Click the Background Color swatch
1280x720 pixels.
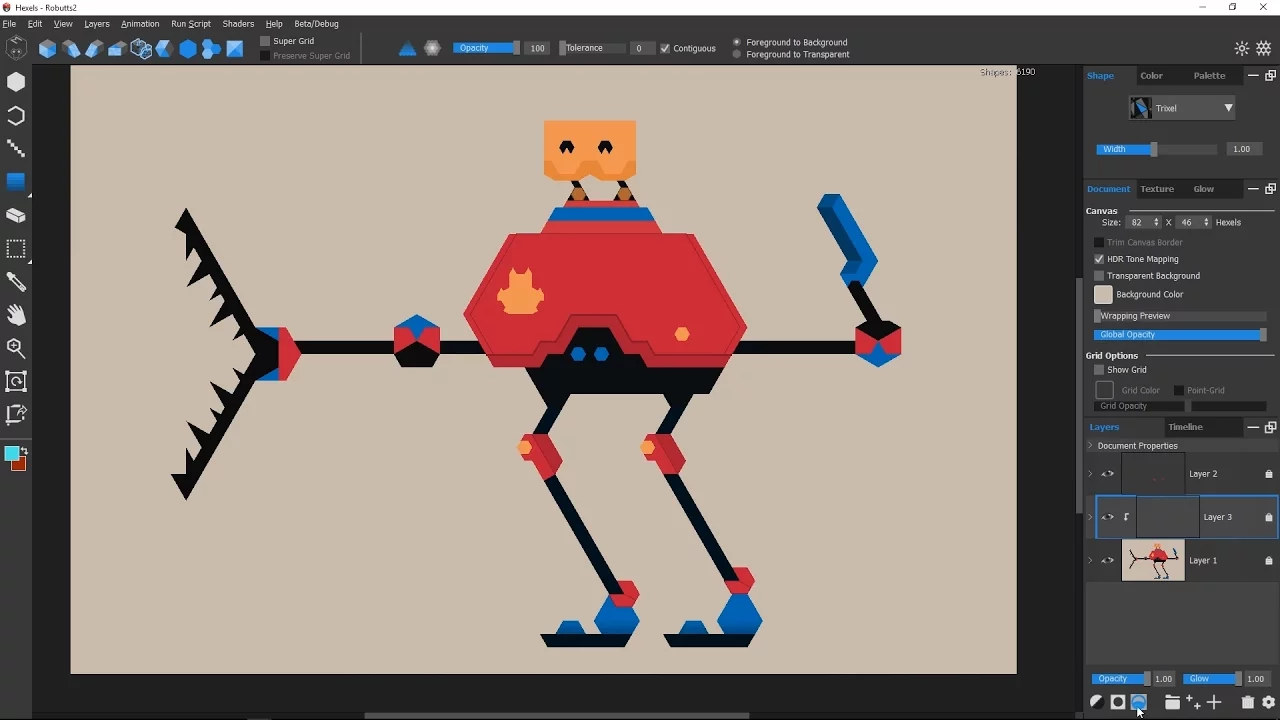coord(1103,294)
